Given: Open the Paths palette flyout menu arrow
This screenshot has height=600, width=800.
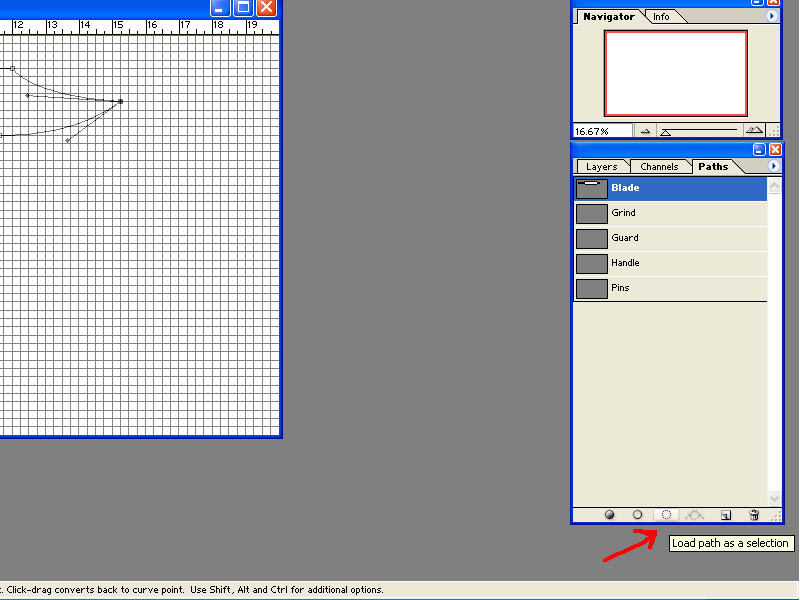Looking at the screenshot, I should click(773, 166).
